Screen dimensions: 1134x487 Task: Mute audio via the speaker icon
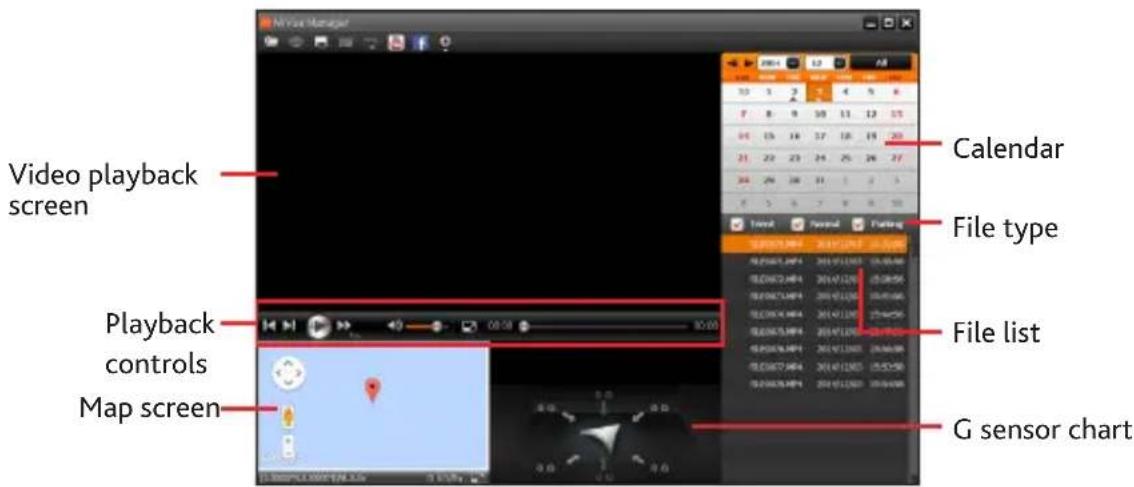395,326
